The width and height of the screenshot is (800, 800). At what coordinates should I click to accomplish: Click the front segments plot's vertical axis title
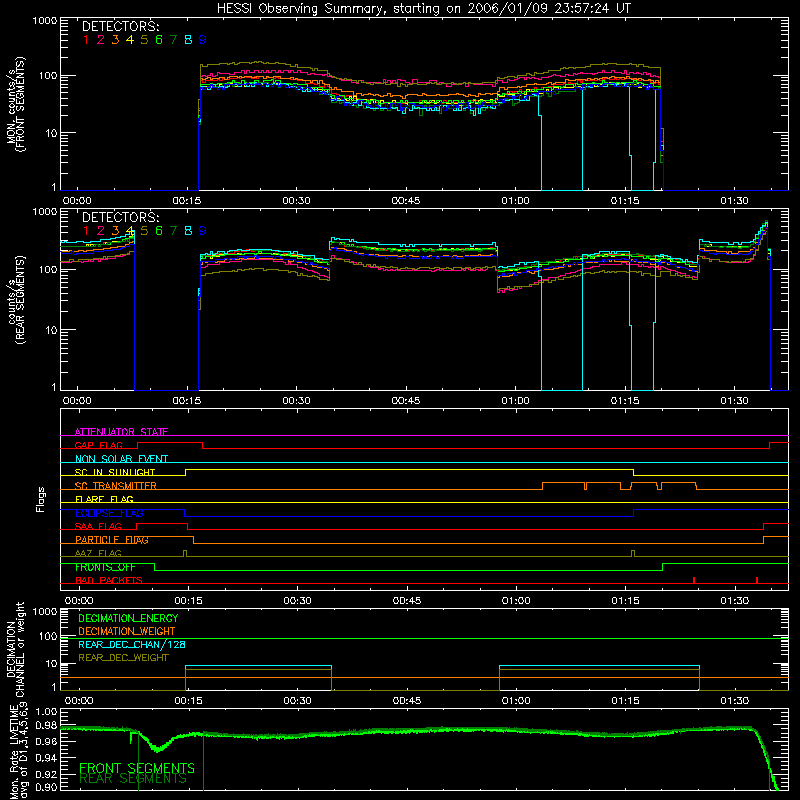coord(16,104)
